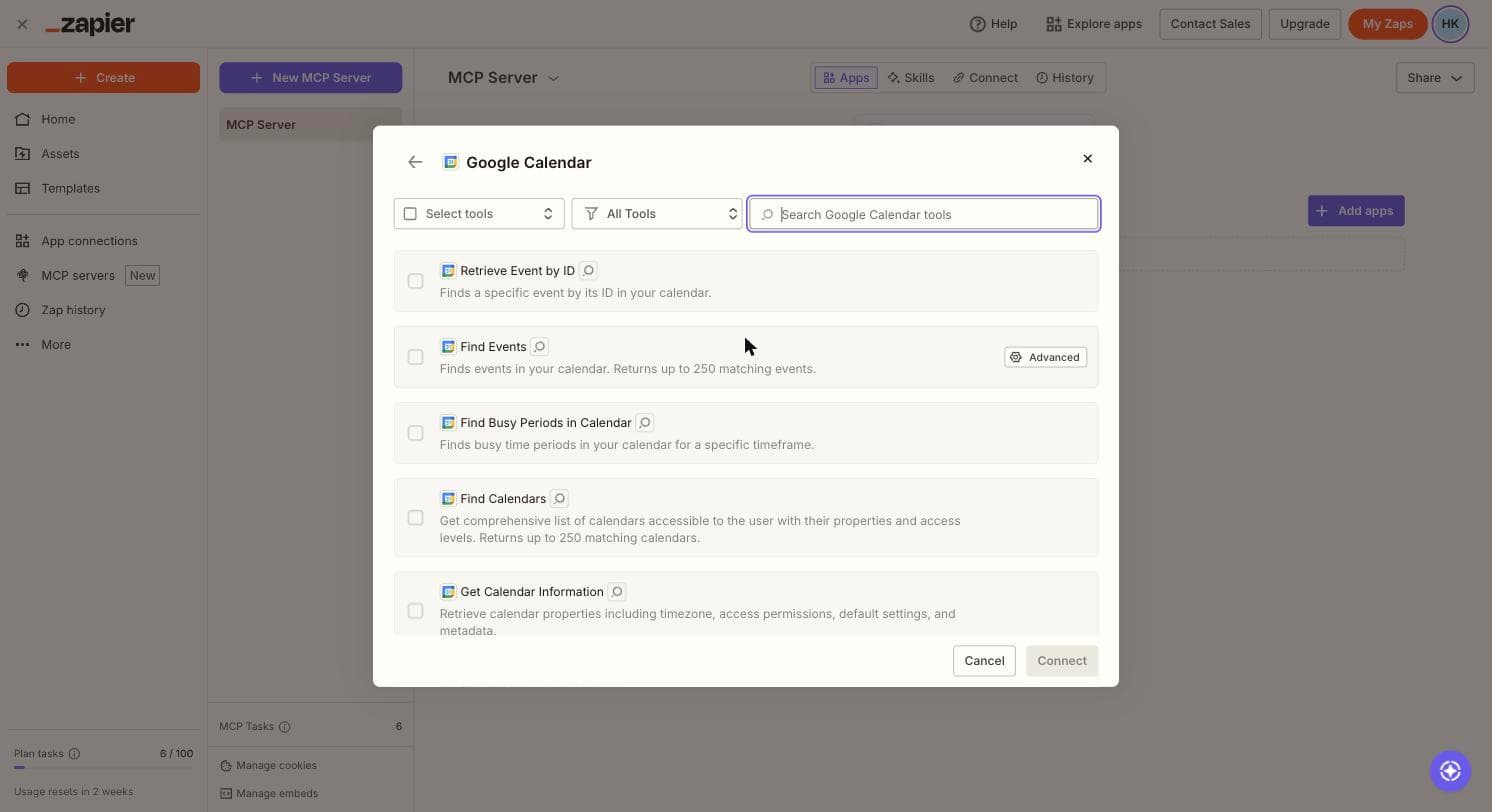Viewport: 1492px width, 812px height.
Task: Click magnifier icon beside Get Calendar Information
Action: (617, 592)
